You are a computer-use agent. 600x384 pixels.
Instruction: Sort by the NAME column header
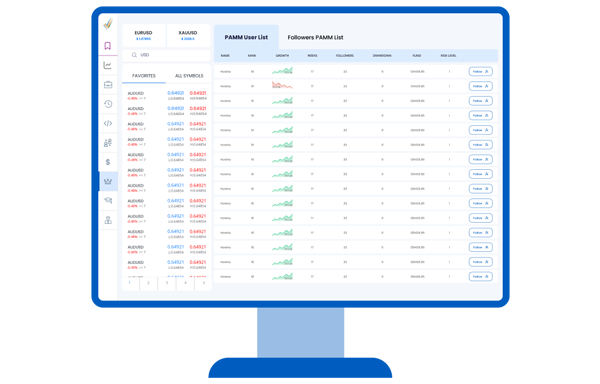225,56
